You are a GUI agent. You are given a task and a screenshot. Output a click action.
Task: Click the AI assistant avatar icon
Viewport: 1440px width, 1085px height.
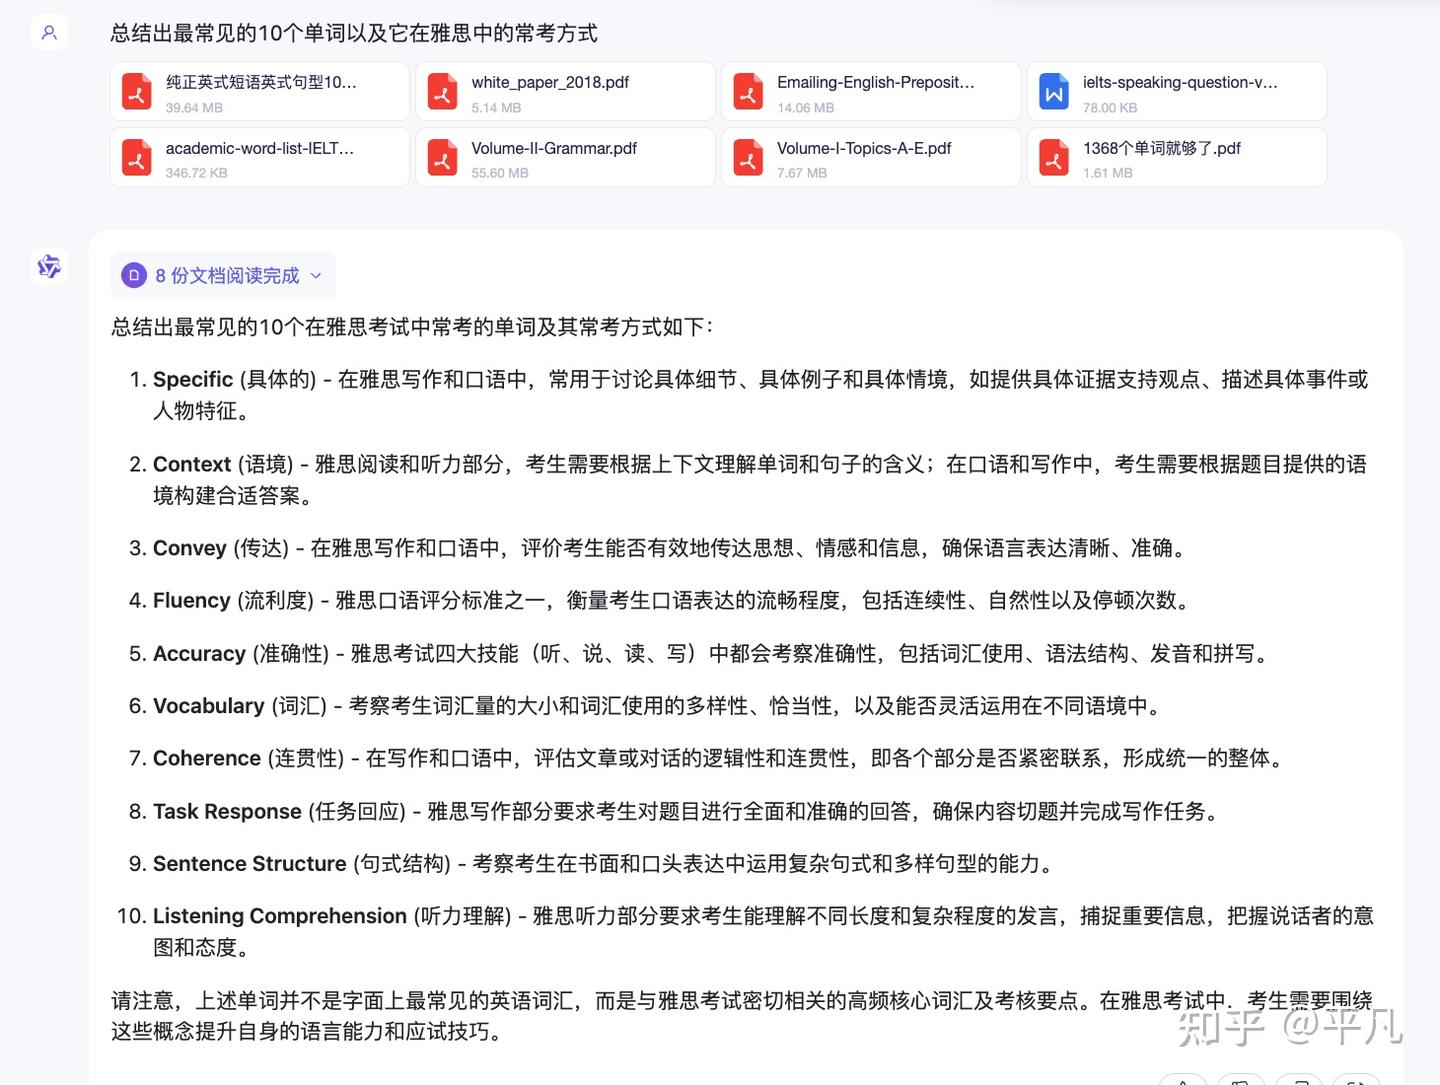[49, 266]
